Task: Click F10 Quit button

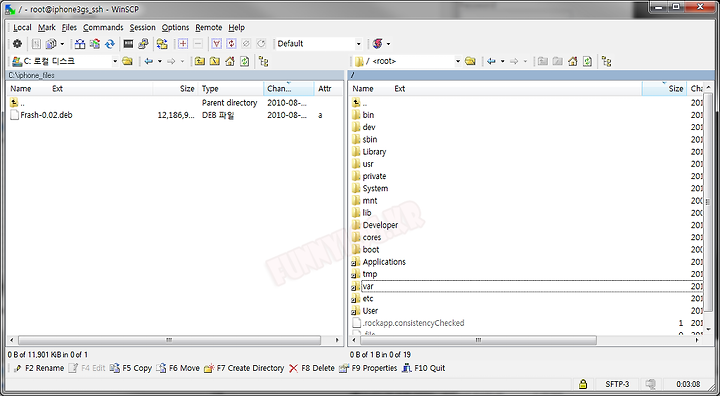Action: tap(423, 368)
